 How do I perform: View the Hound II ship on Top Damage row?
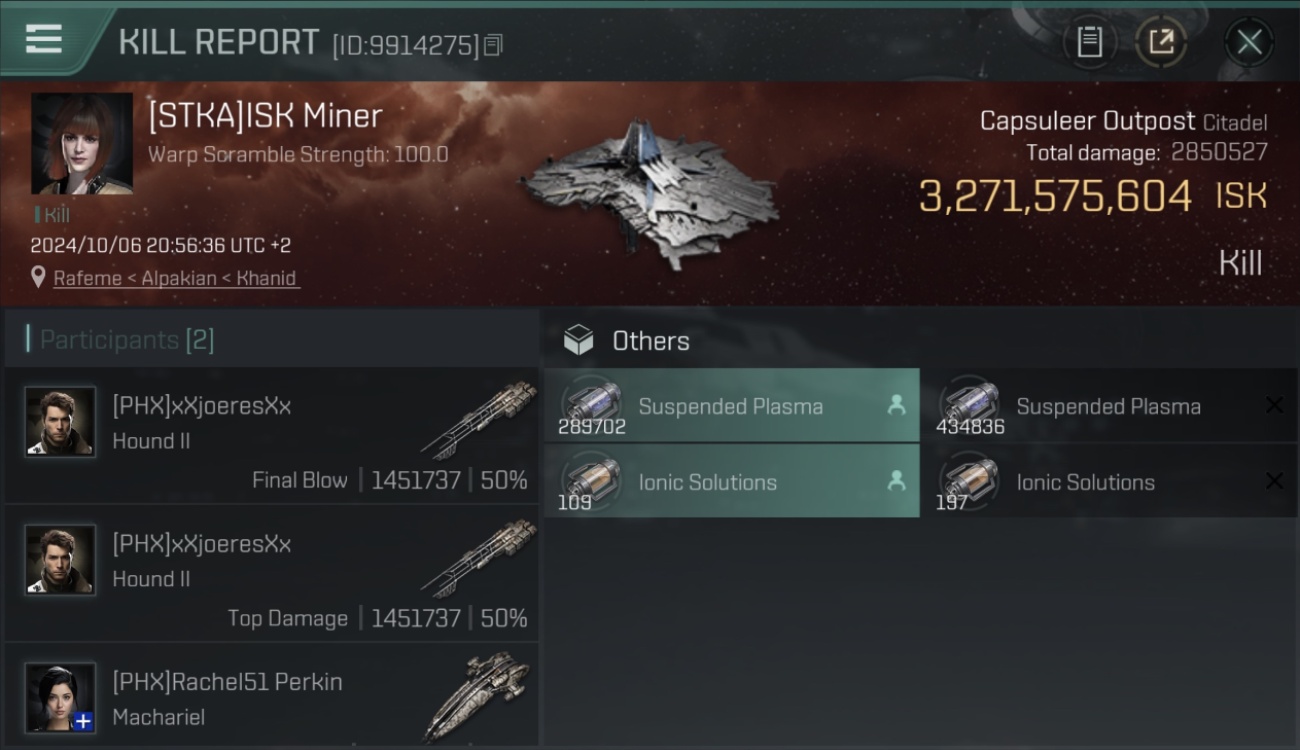coord(478,559)
